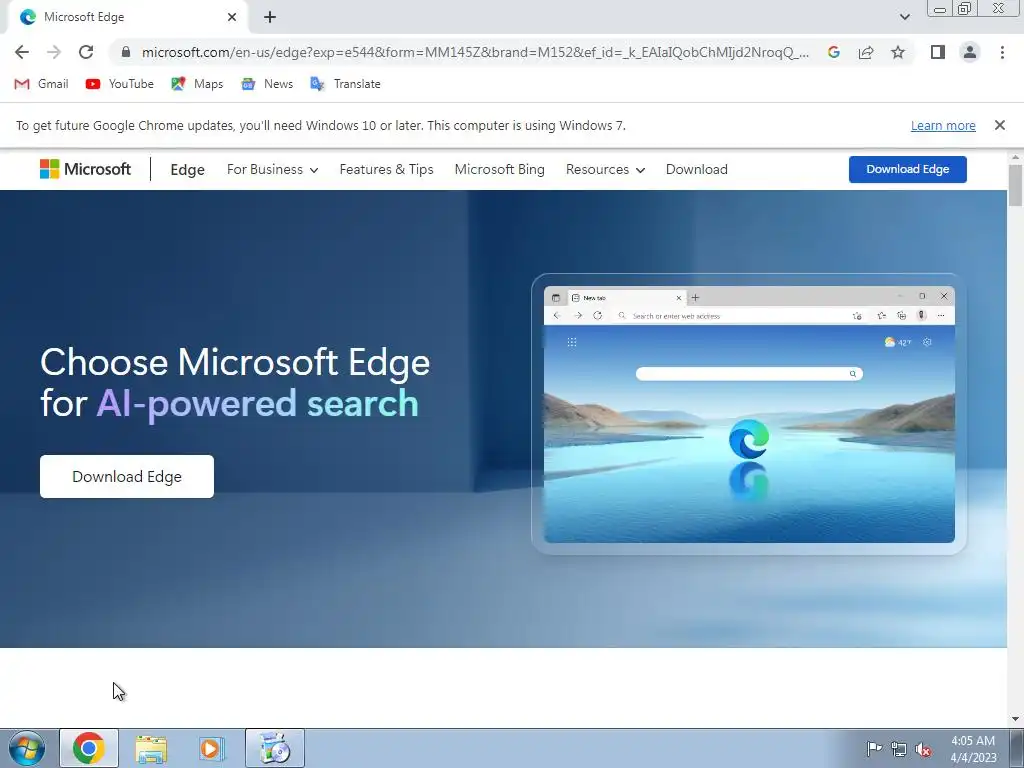The width and height of the screenshot is (1024, 768).
Task: Toggle the Chrome side panel
Action: (938, 52)
